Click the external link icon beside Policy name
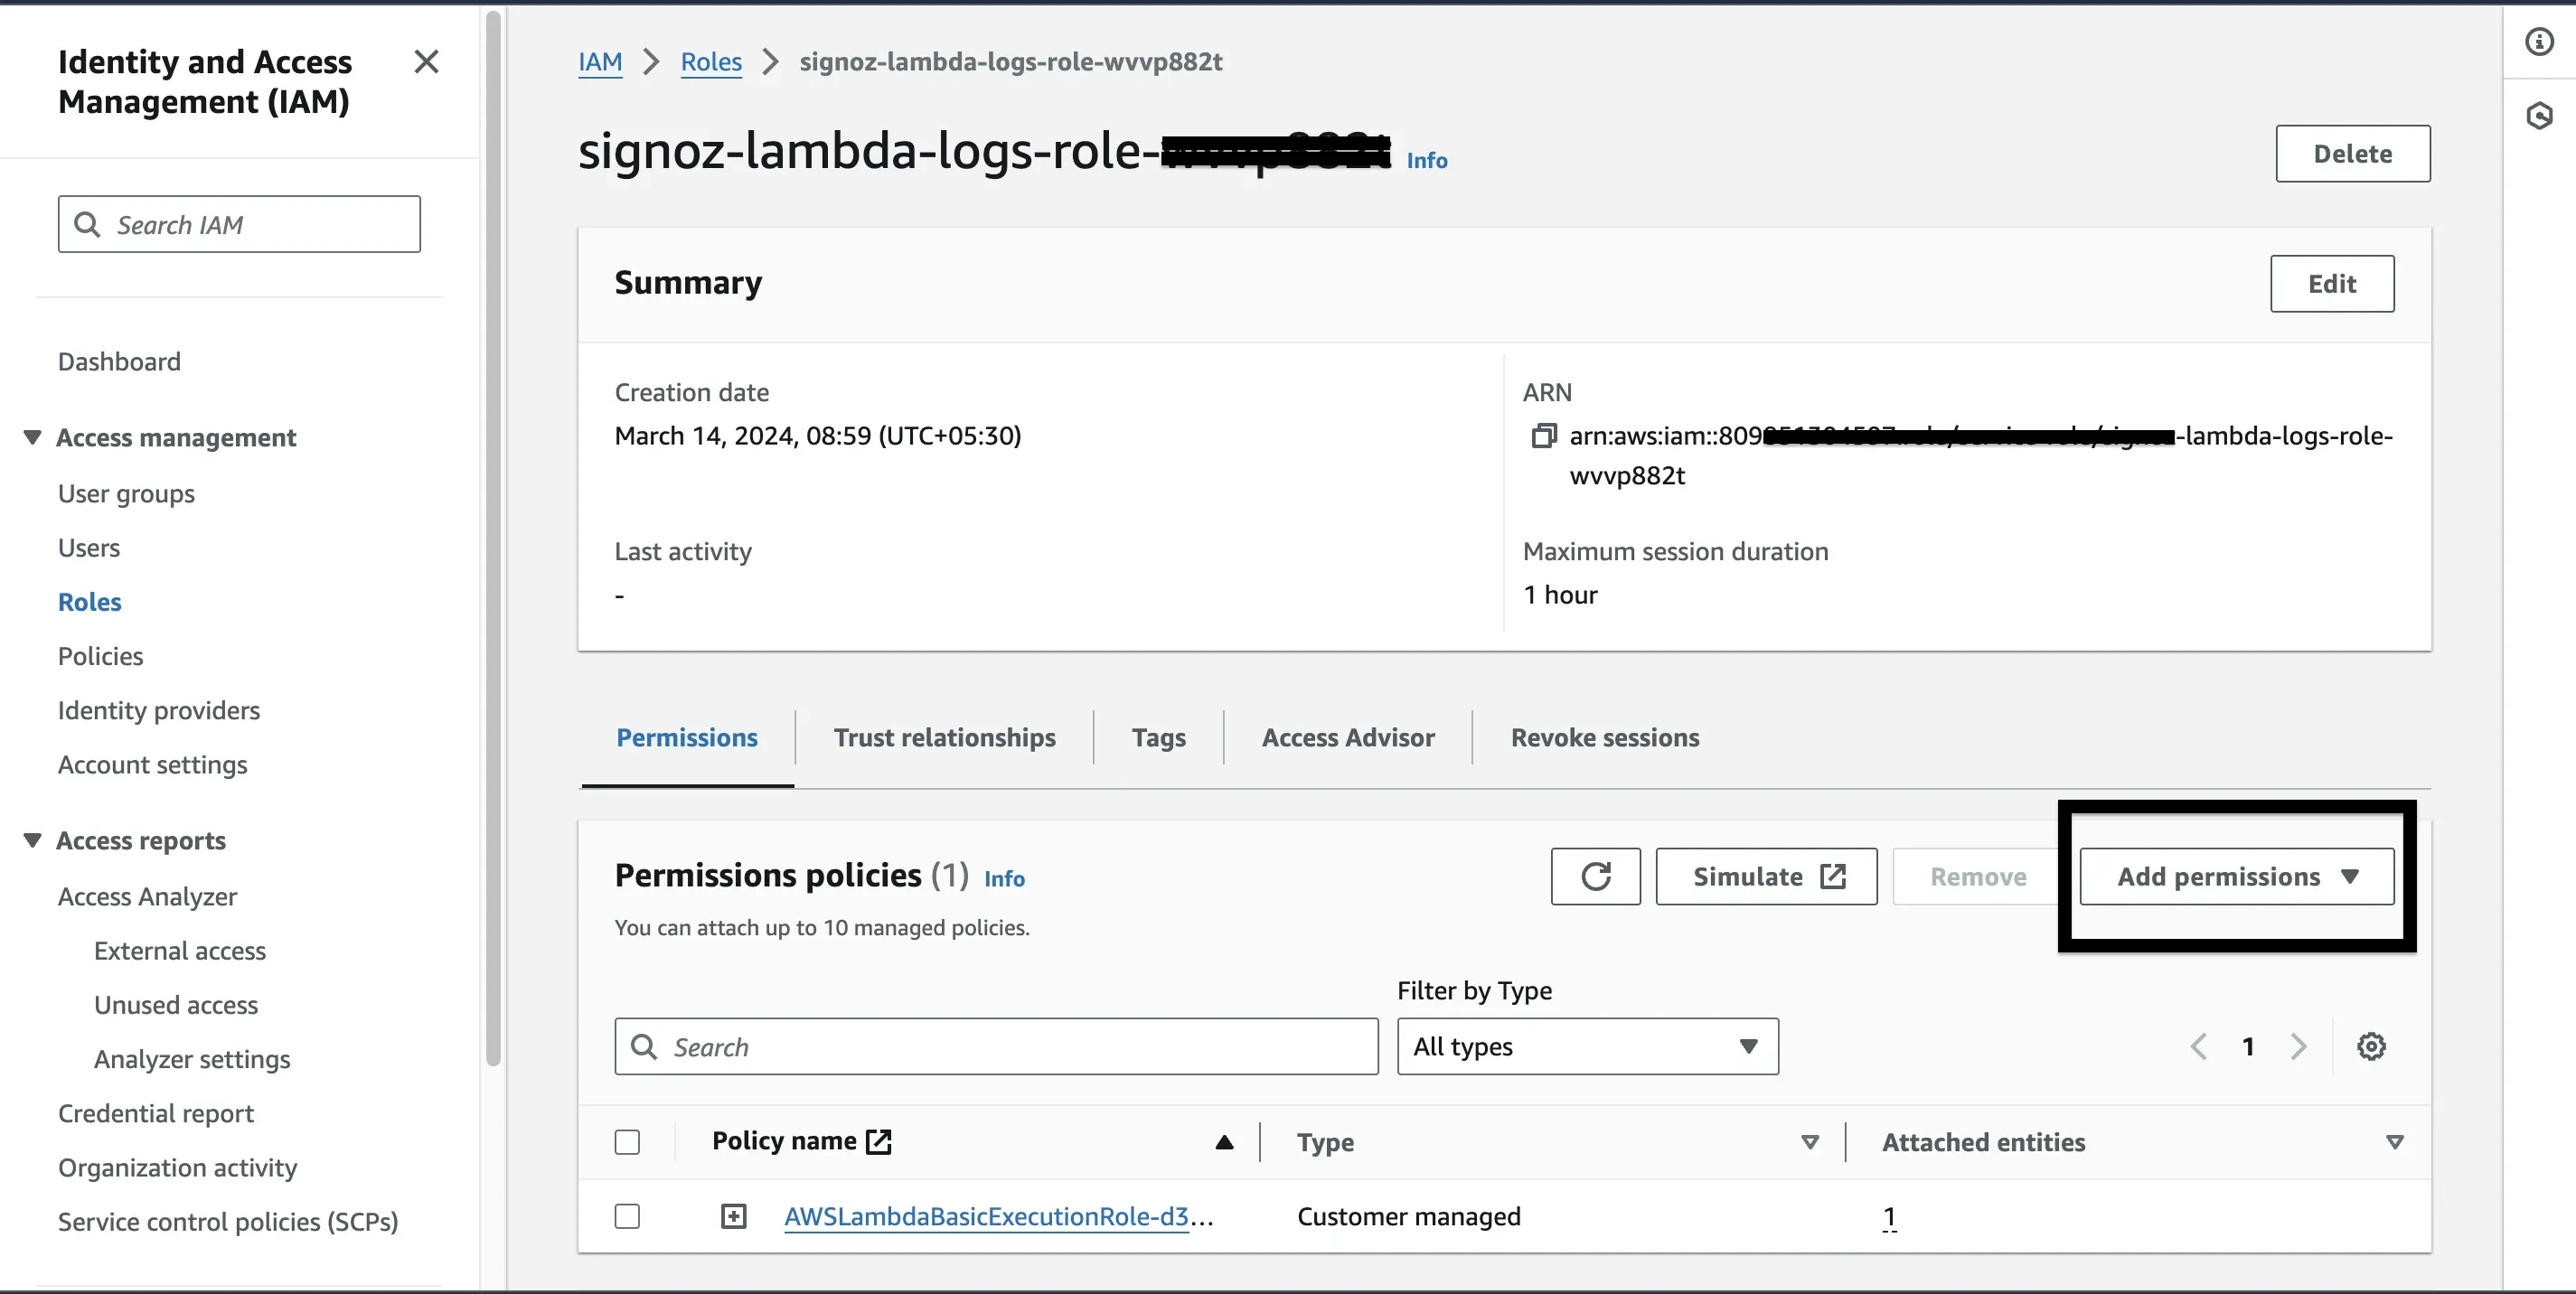The width and height of the screenshot is (2576, 1294). click(x=878, y=1141)
